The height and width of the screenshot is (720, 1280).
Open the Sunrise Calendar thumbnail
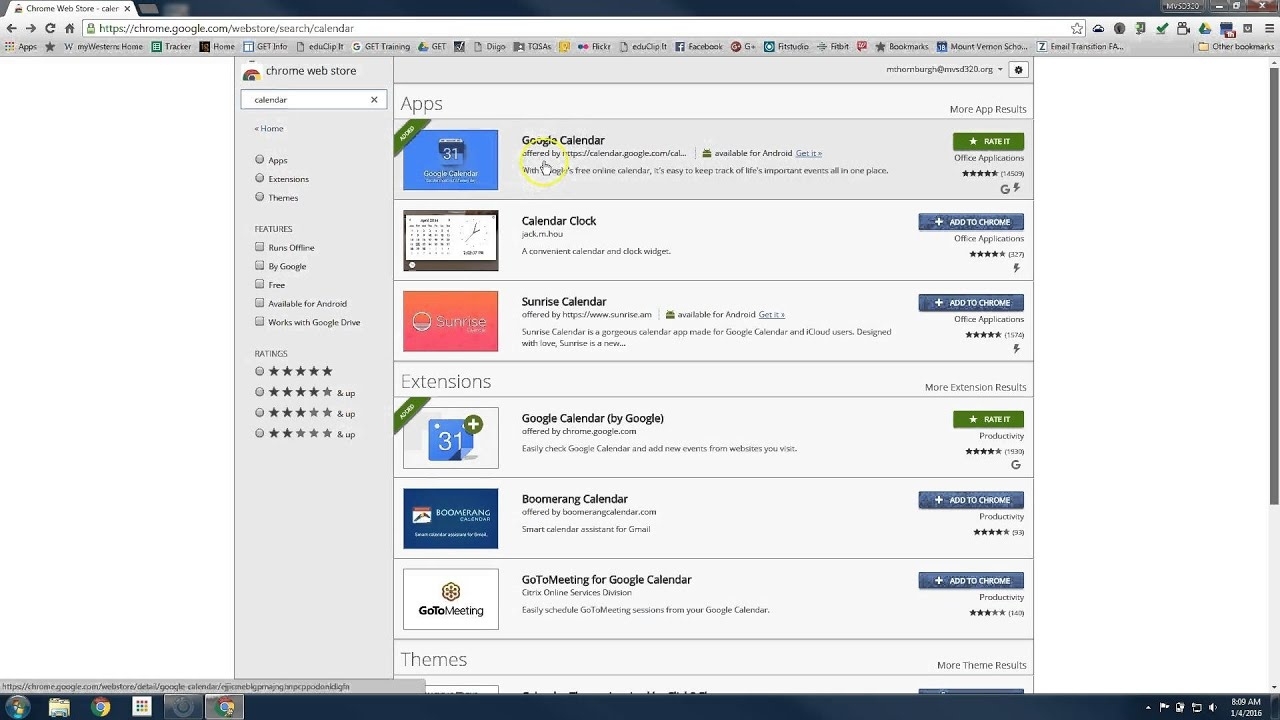point(450,321)
